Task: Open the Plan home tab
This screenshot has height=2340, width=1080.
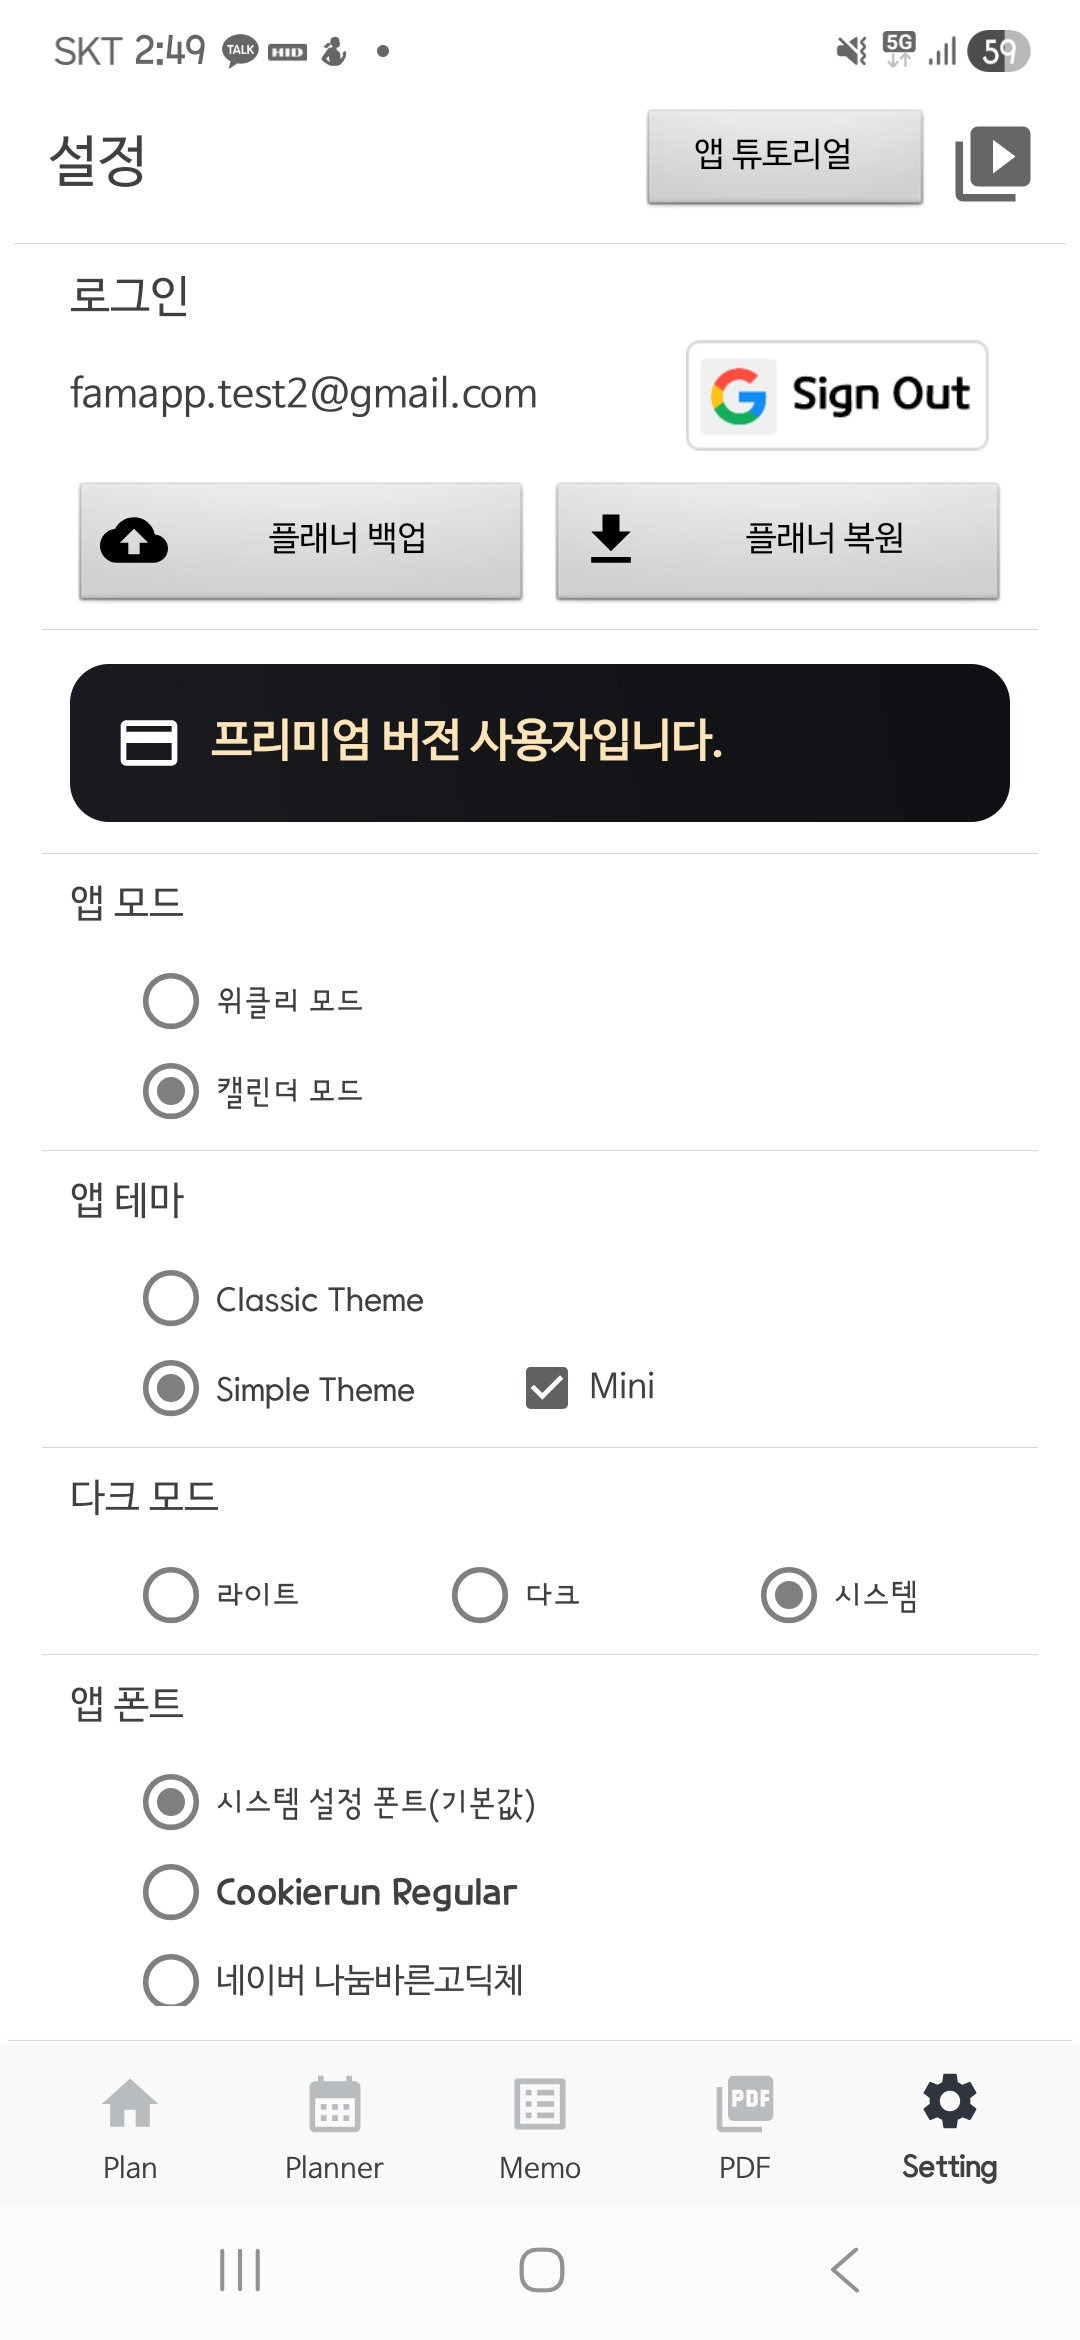Action: (x=130, y=2126)
